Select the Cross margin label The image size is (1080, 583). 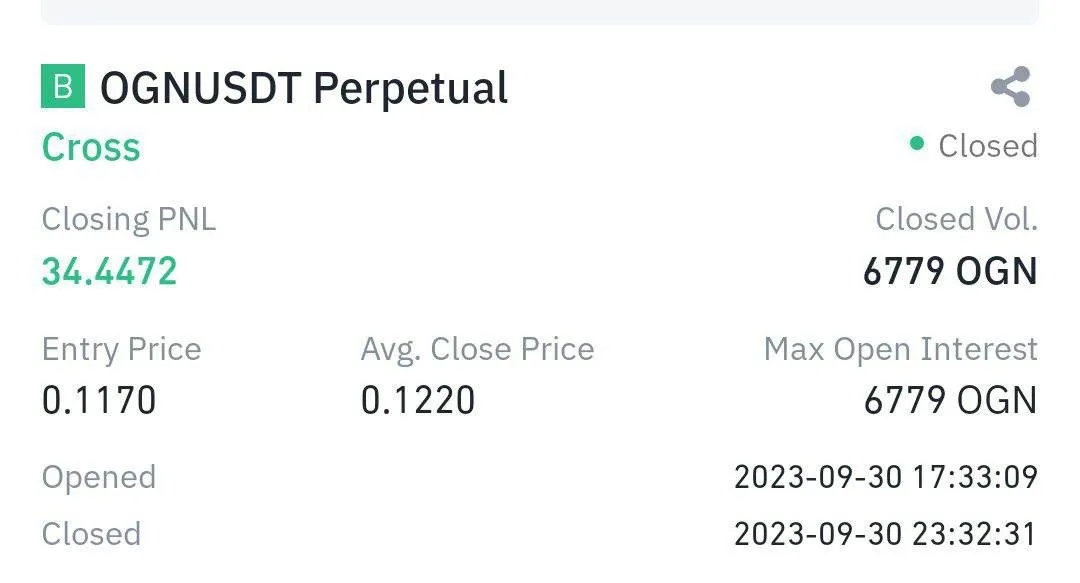click(91, 147)
